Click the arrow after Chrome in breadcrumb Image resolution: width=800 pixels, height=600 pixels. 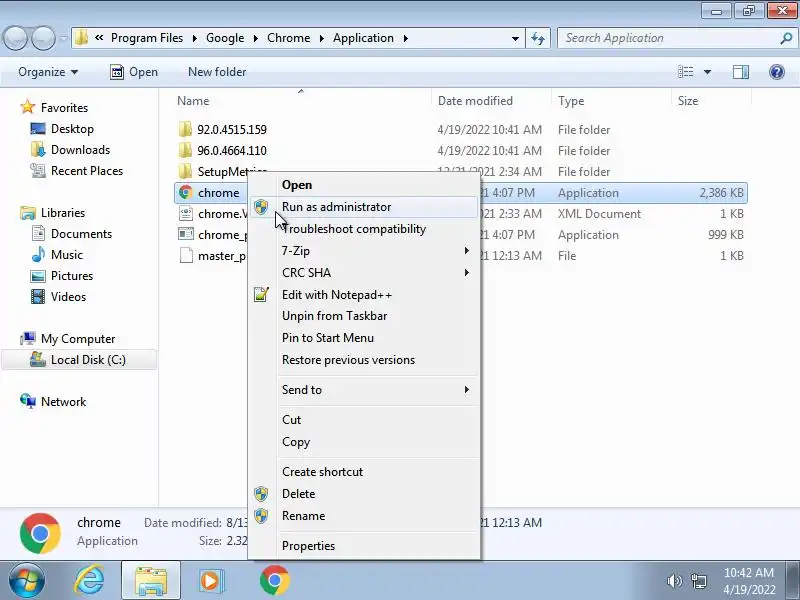[x=322, y=38]
